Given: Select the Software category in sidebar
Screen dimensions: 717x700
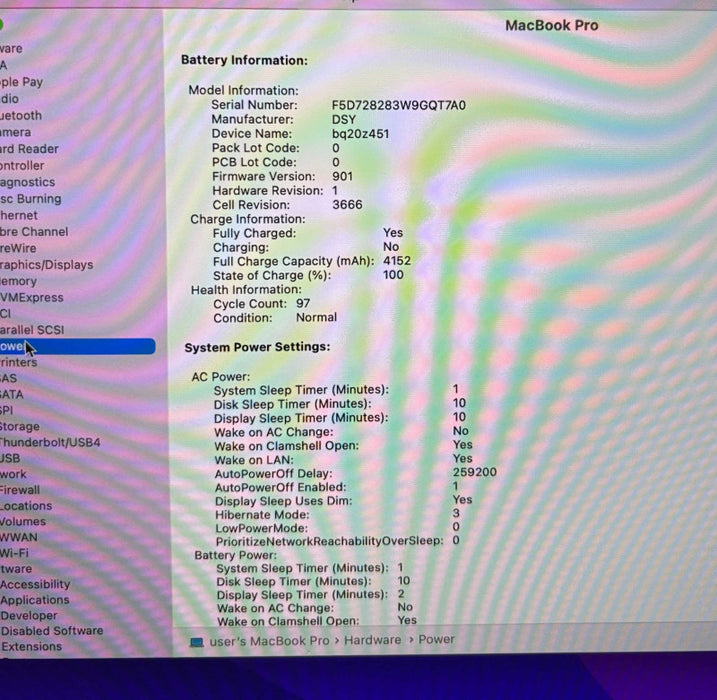Looking at the screenshot, I should click(16, 569).
